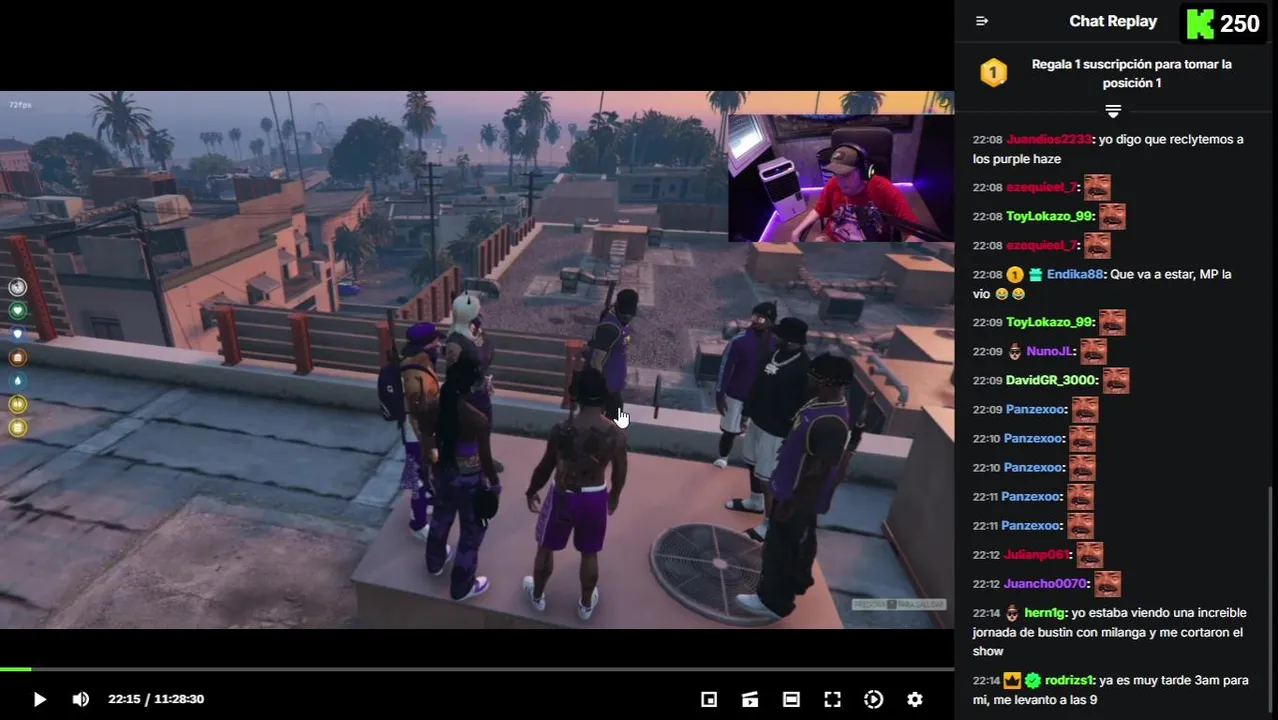Click rodrizs1's green verified badge
Screen dimensions: 1278x720
tap(1032, 680)
